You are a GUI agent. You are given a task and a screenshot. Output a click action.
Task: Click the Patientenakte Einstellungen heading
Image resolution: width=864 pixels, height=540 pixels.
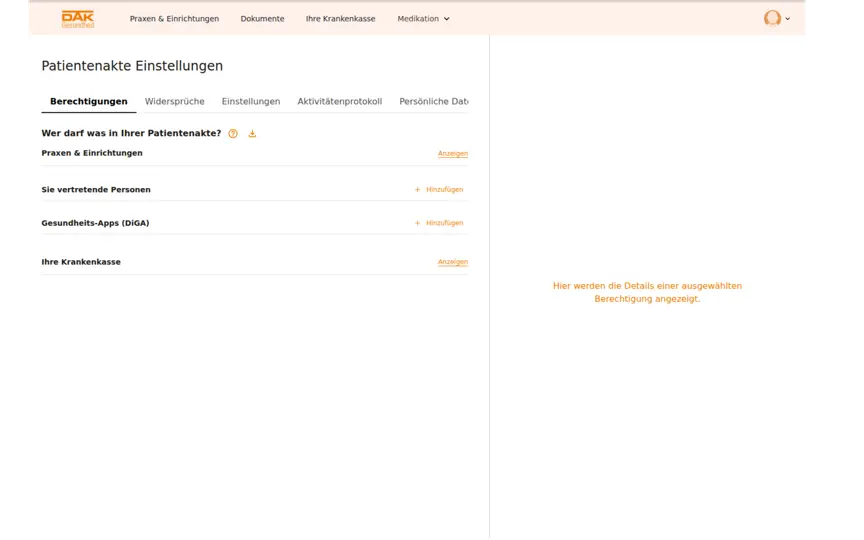(x=132, y=66)
